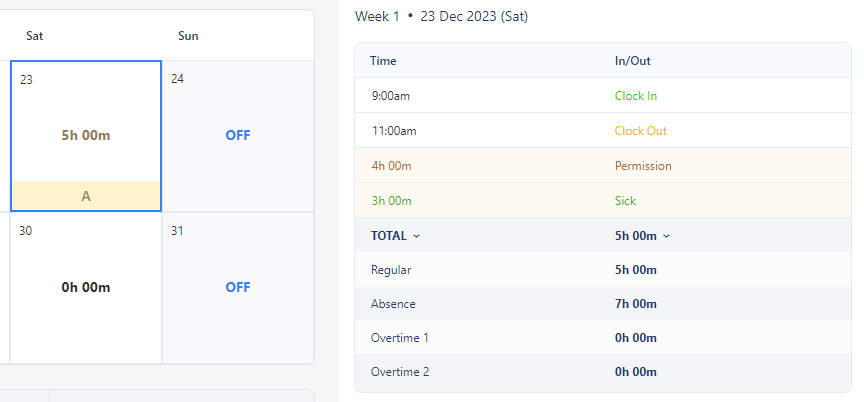Click the Time column header
The image size is (864, 402).
coord(383,61)
